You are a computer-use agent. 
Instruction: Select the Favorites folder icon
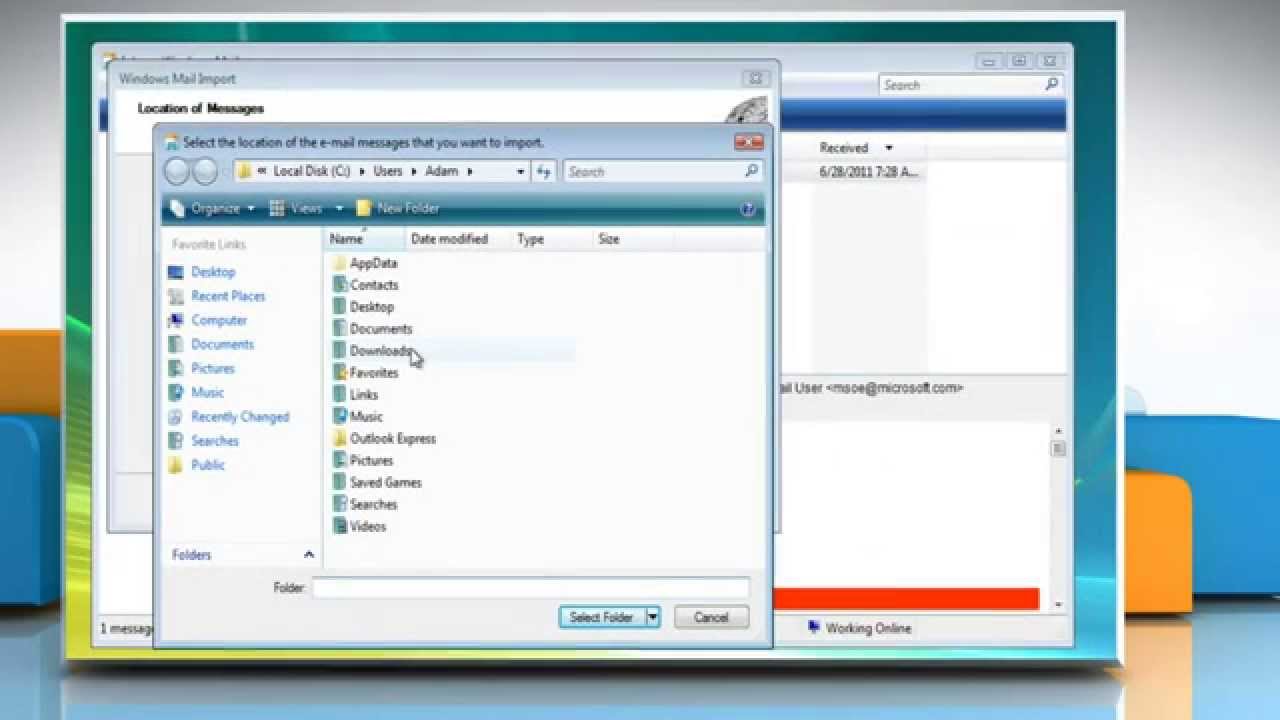[340, 373]
